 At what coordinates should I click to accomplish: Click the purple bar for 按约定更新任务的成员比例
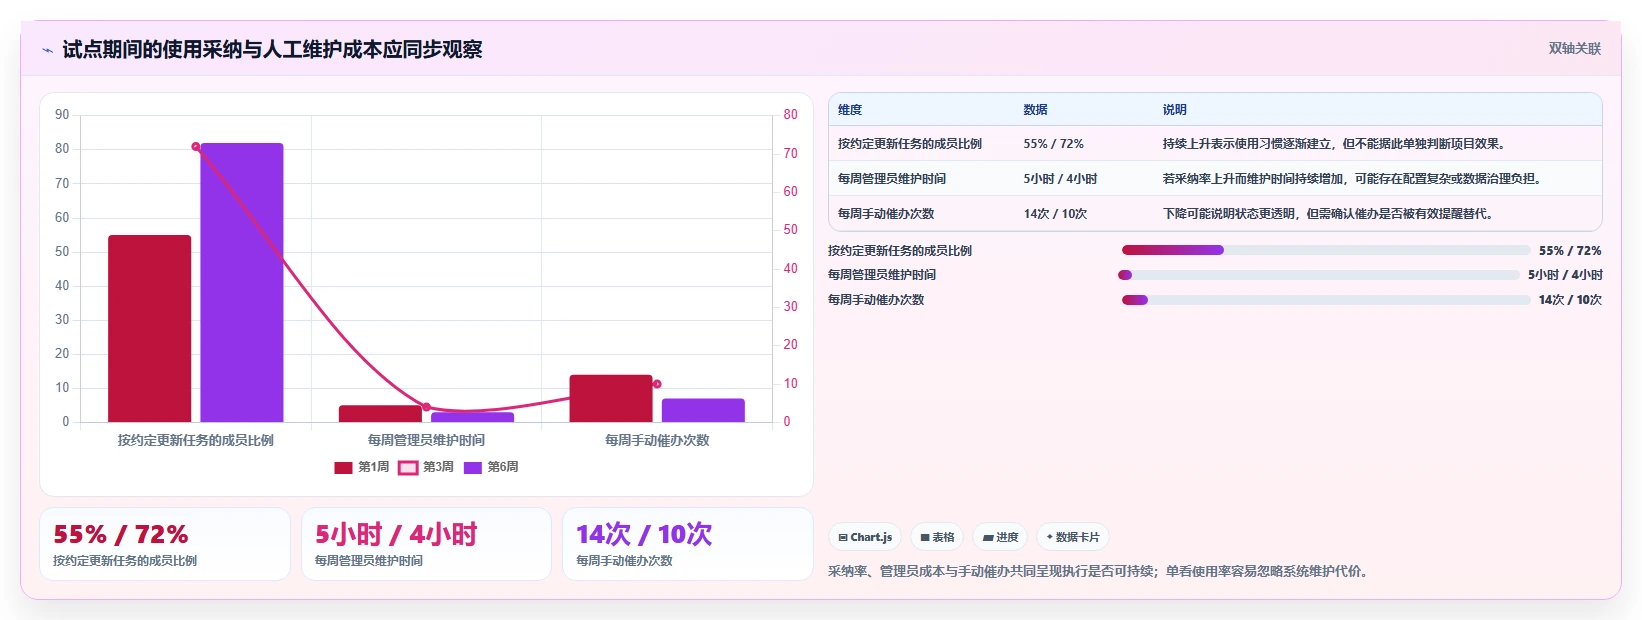pos(242,282)
